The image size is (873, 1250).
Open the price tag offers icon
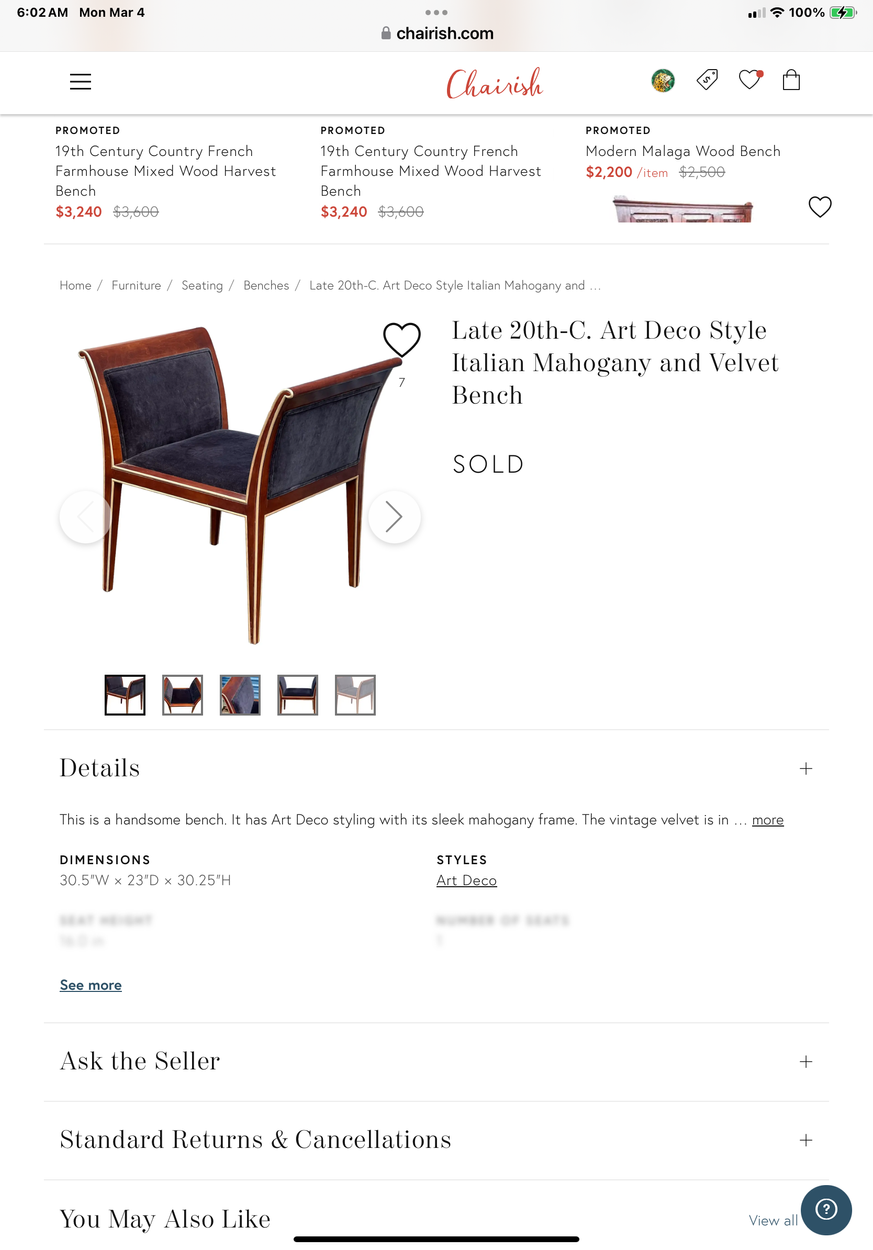(707, 80)
